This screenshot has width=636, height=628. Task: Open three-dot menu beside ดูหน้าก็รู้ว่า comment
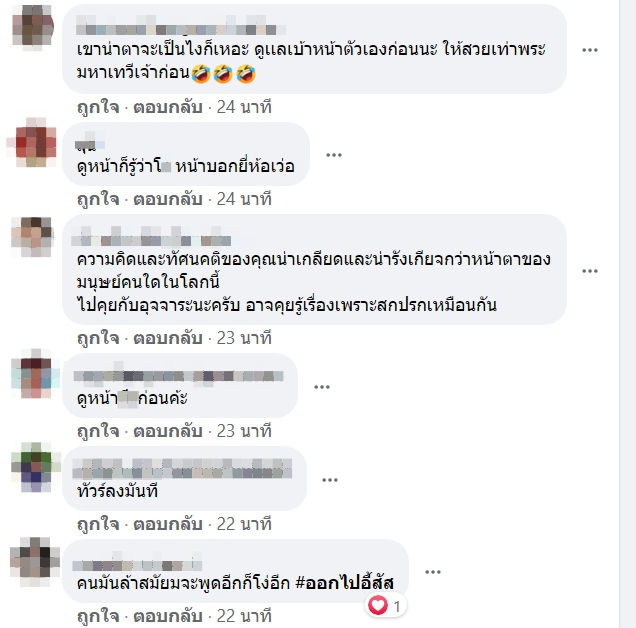click(334, 155)
